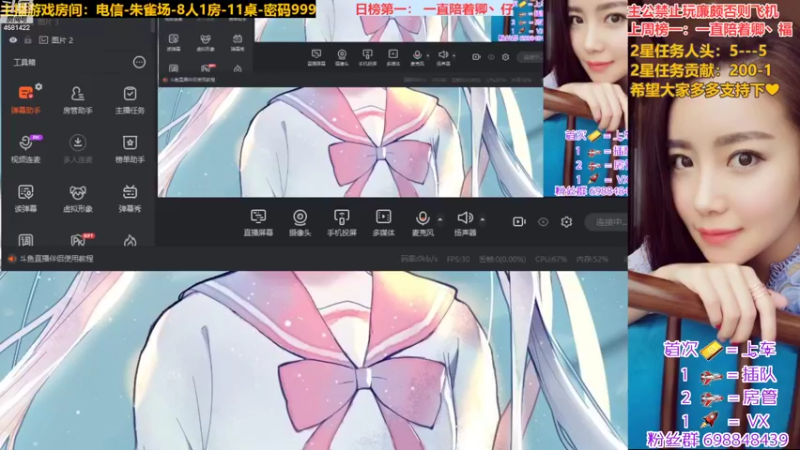
Task: Click the toolbox panel vertical scrollbar
Action: pyautogui.click(x=153, y=26)
